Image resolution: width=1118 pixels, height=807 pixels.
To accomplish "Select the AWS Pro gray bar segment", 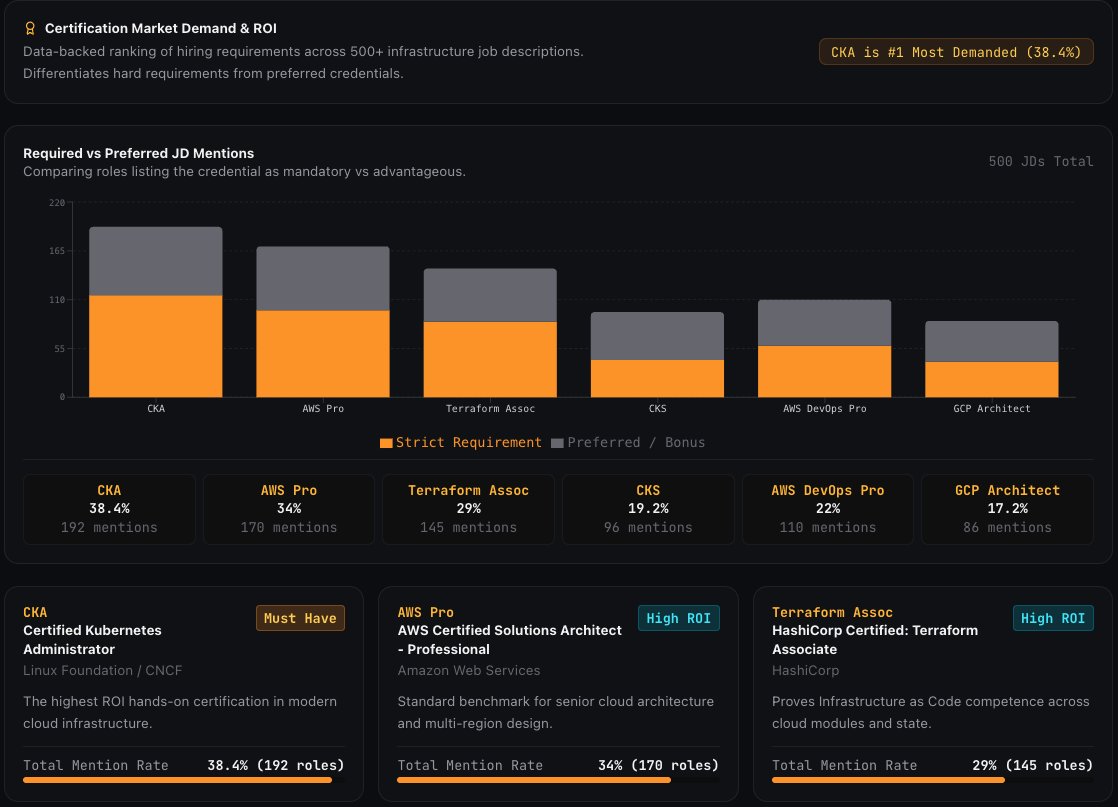I will [x=323, y=279].
